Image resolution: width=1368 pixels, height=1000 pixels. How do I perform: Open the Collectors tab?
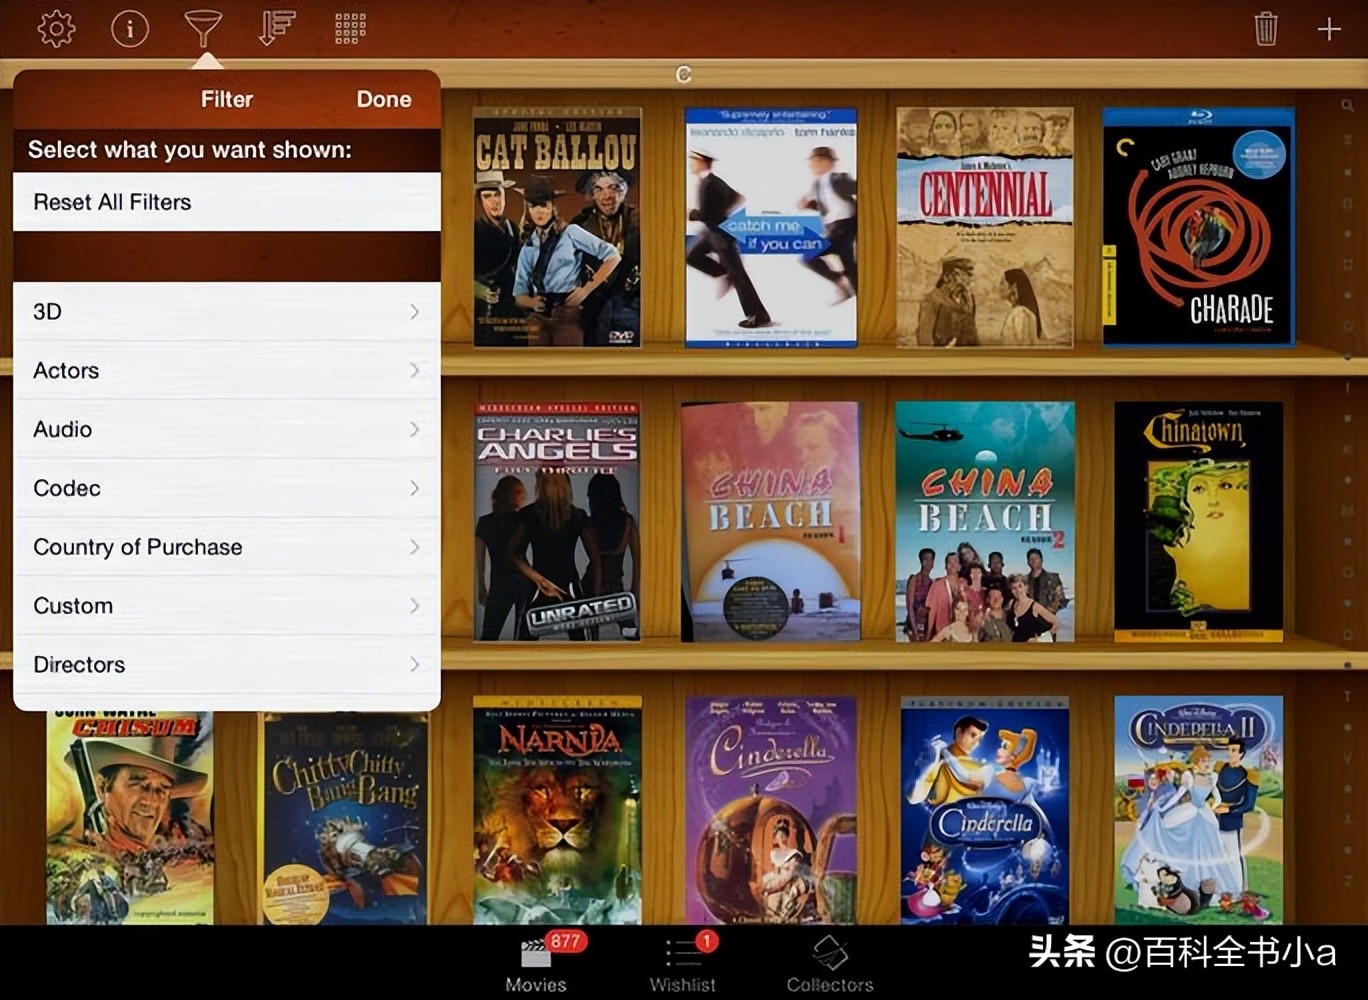click(x=829, y=960)
